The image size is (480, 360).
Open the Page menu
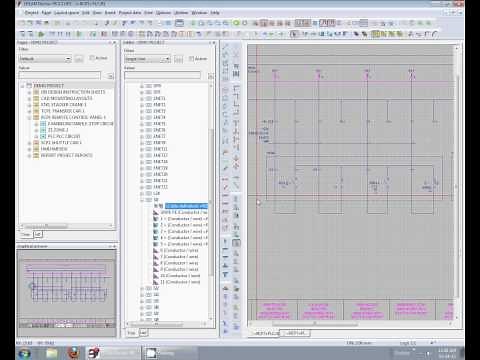46,13
